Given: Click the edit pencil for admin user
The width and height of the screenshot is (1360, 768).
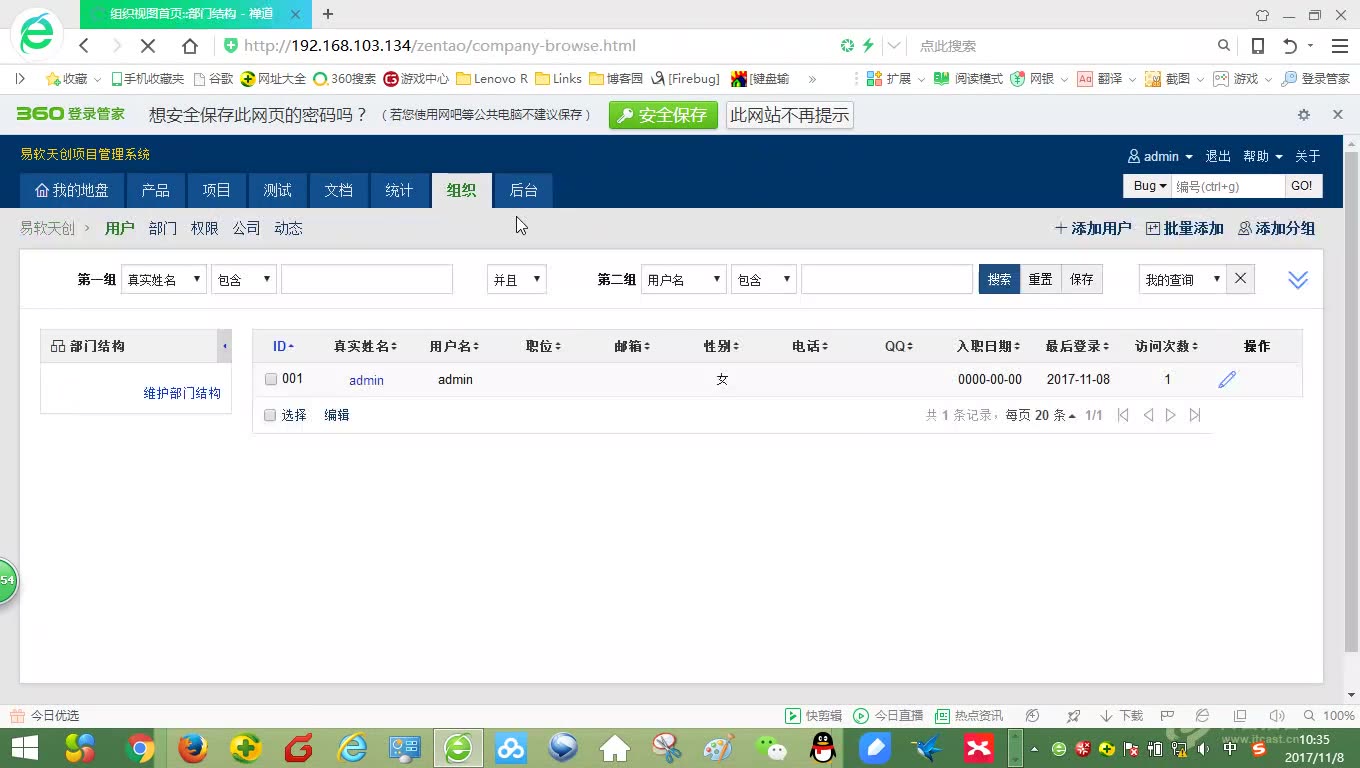Looking at the screenshot, I should [1227, 379].
